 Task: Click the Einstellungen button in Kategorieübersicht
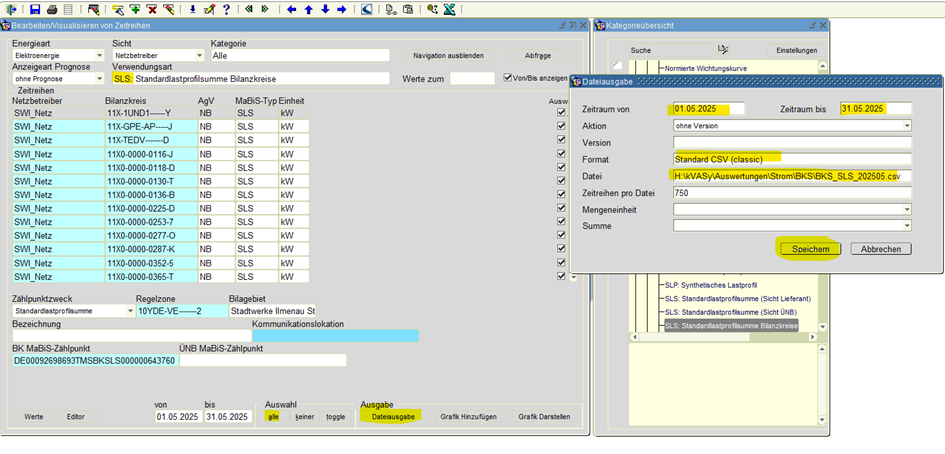tap(797, 50)
